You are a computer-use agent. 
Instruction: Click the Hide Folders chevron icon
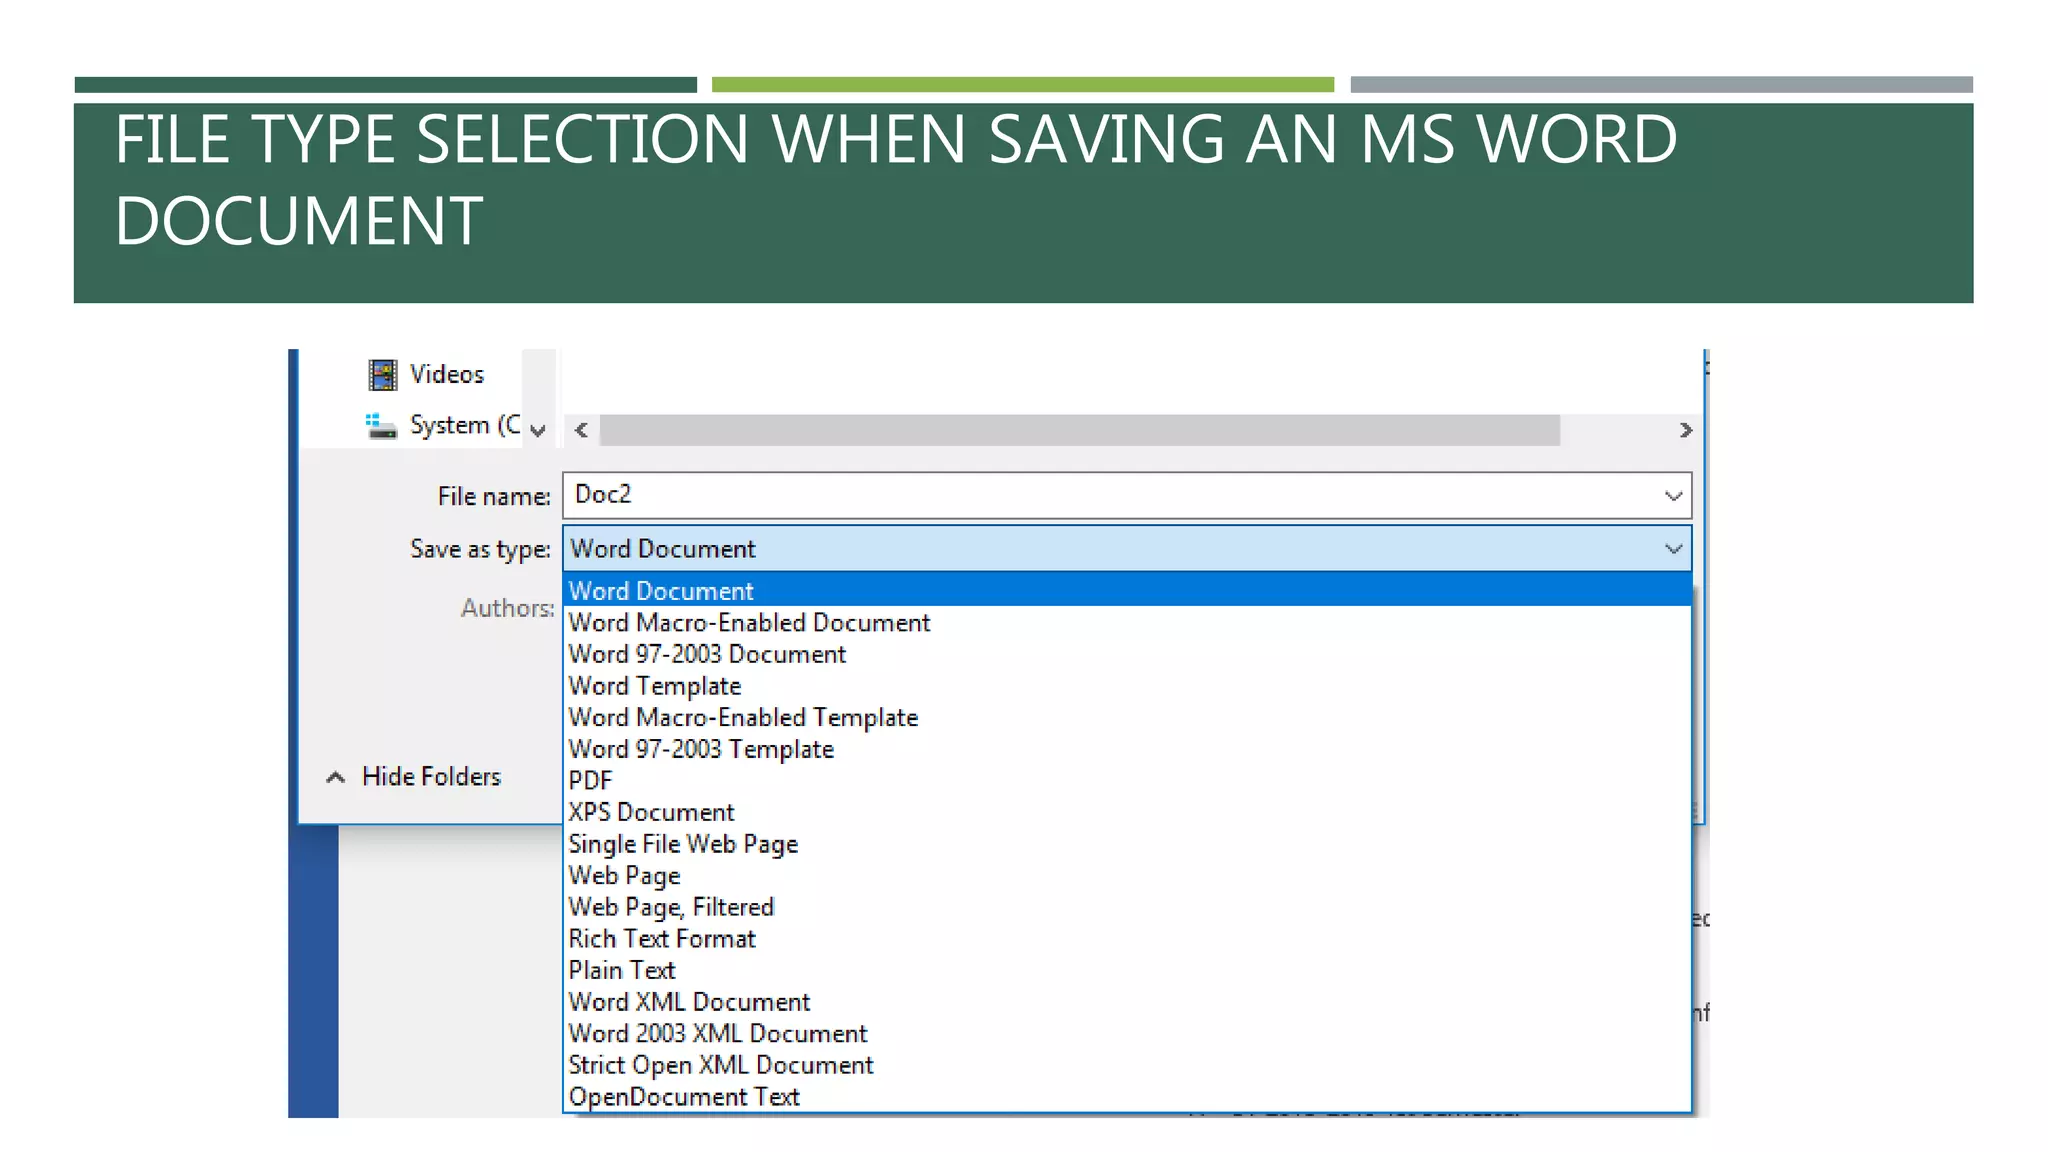(x=336, y=777)
